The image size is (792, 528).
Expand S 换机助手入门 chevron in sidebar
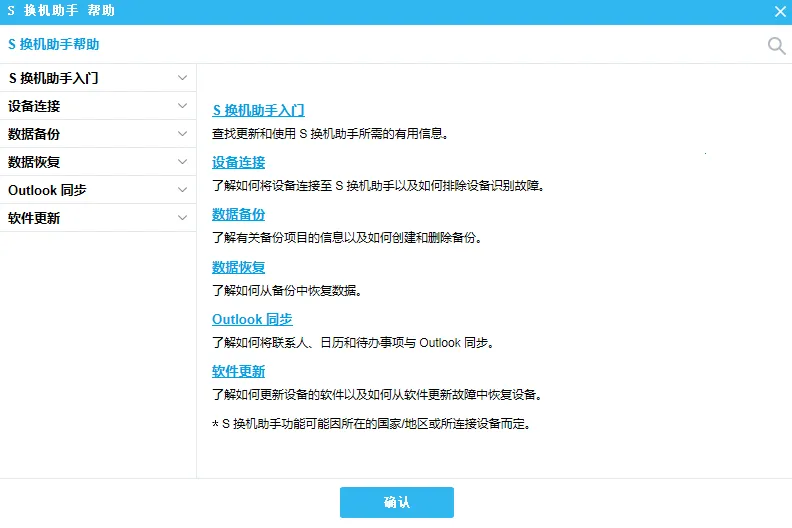pos(182,78)
